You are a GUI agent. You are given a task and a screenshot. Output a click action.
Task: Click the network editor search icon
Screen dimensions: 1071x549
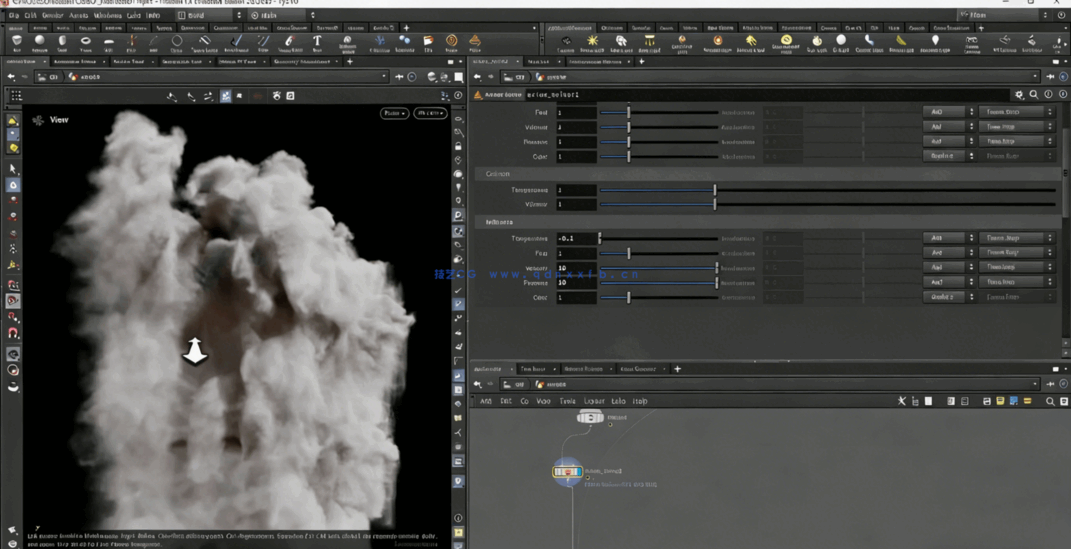tap(1050, 402)
